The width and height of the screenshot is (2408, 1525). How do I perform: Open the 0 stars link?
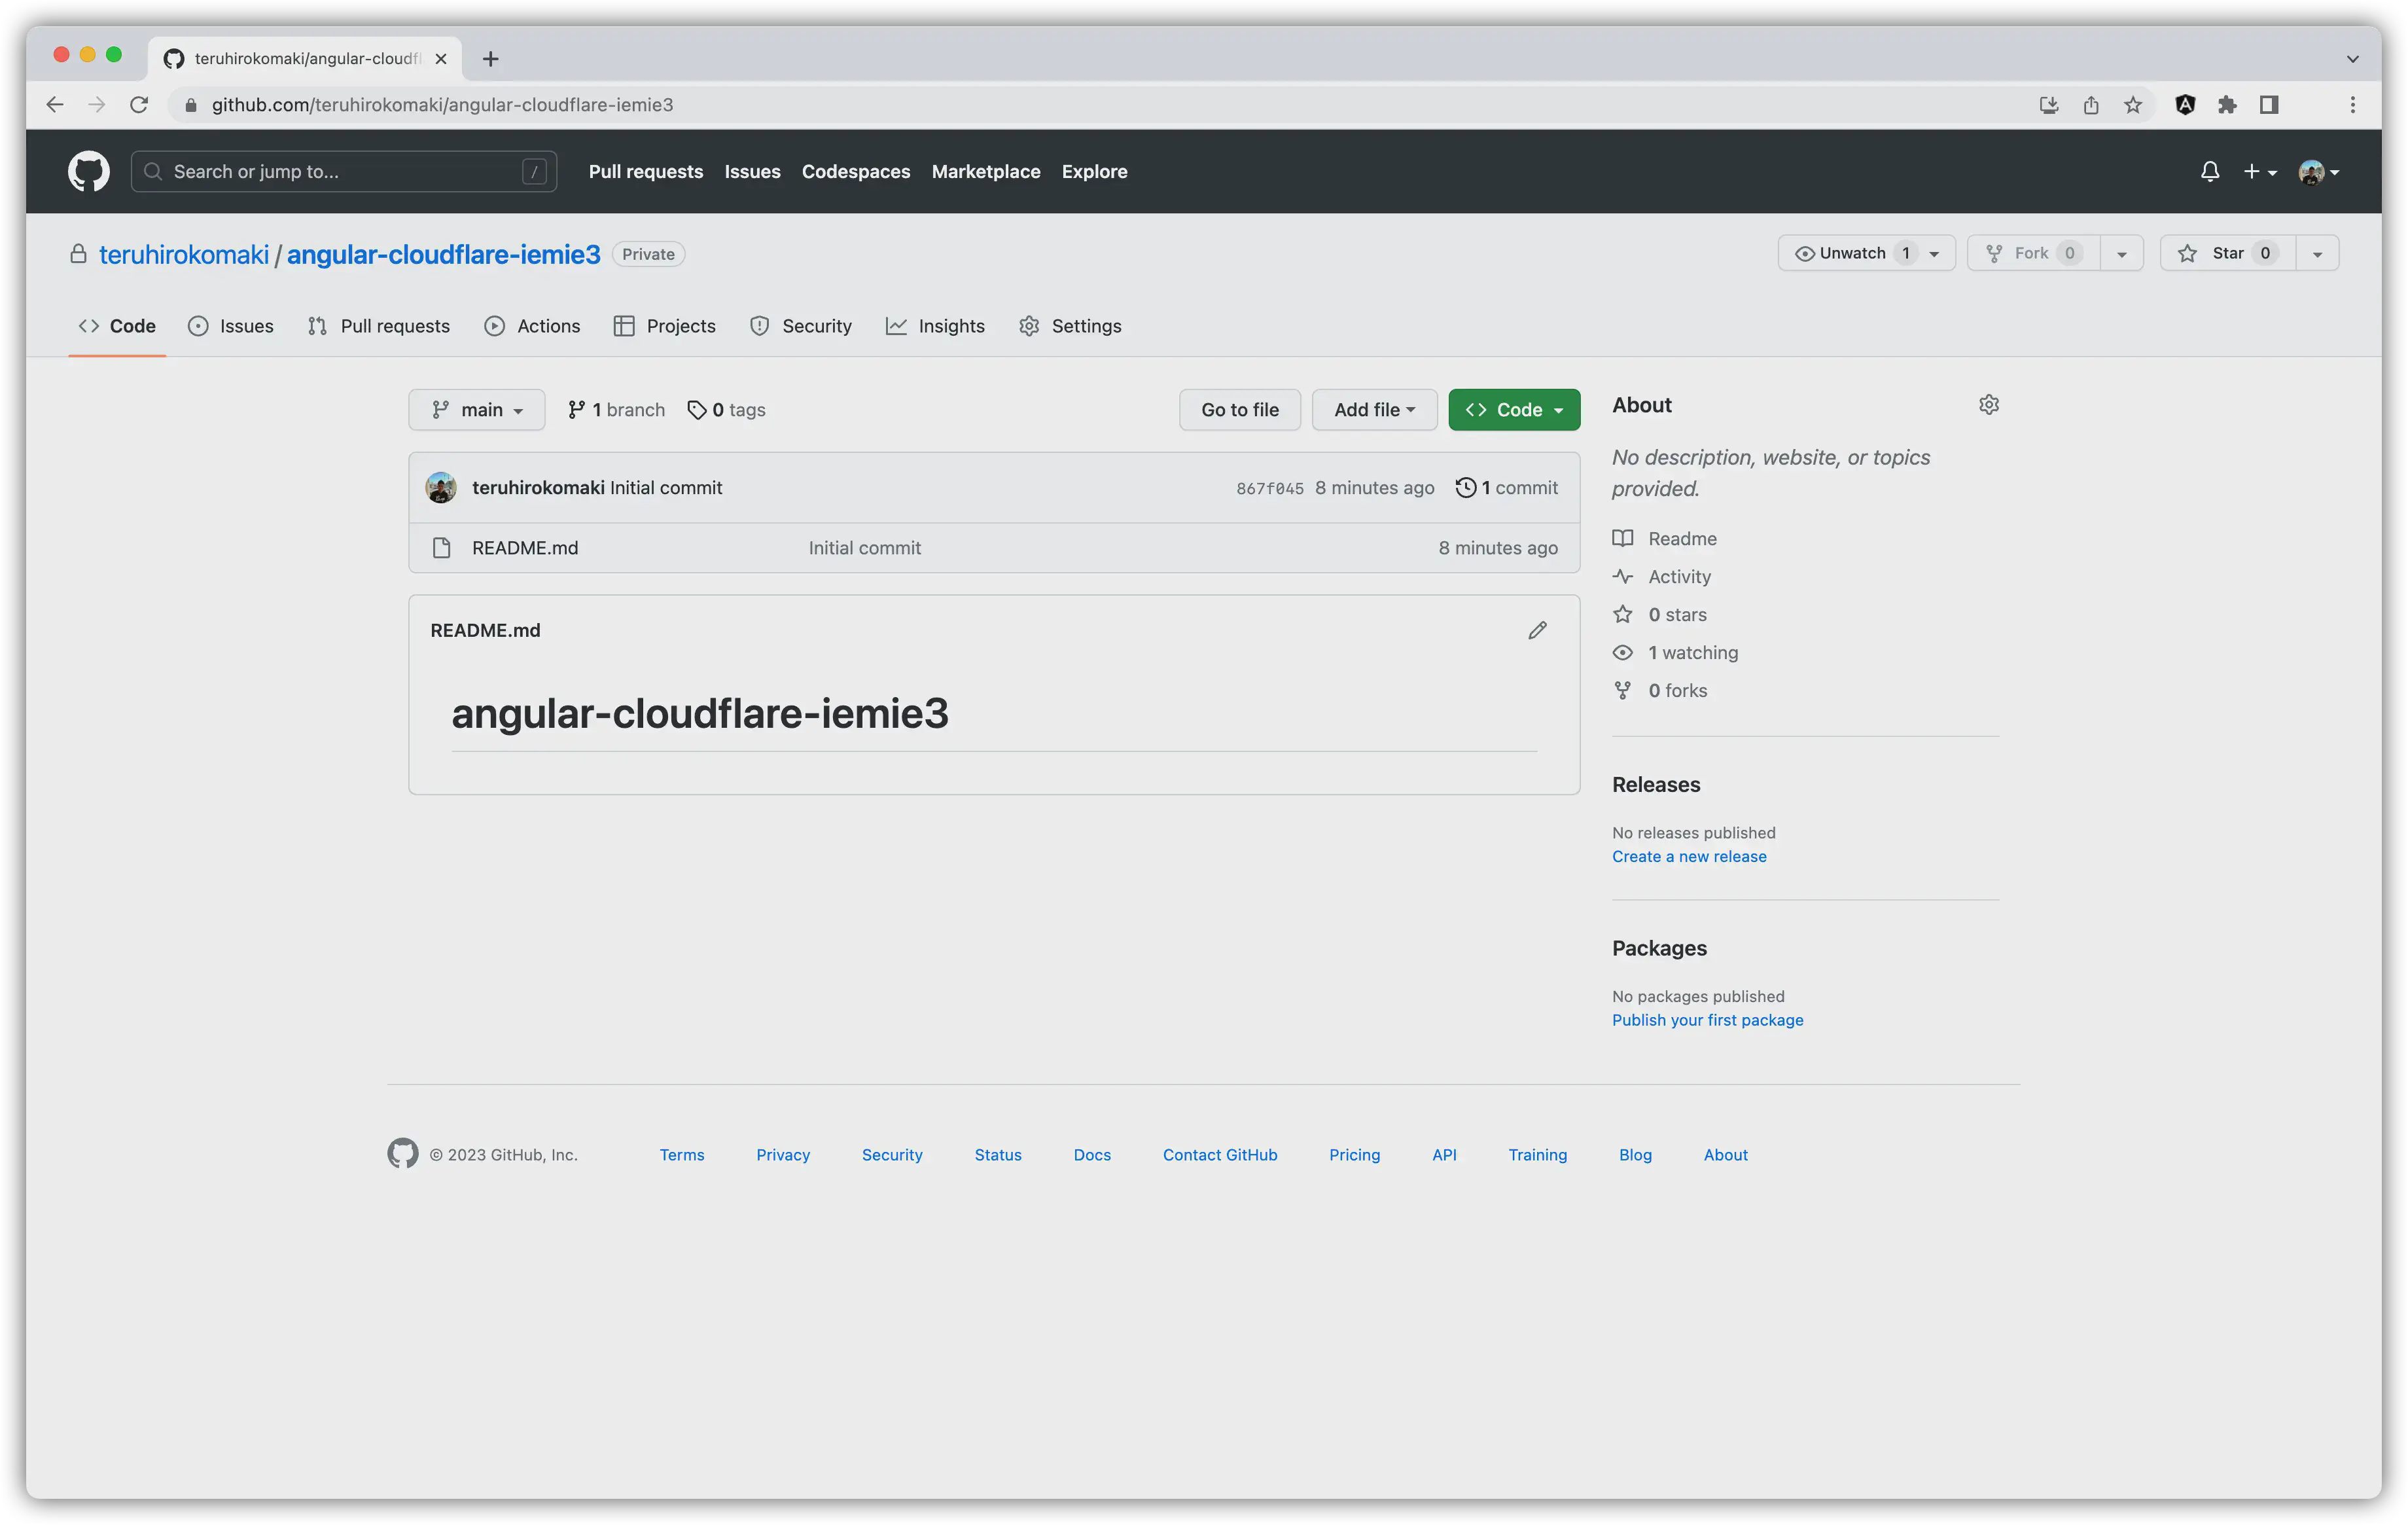(x=1659, y=614)
